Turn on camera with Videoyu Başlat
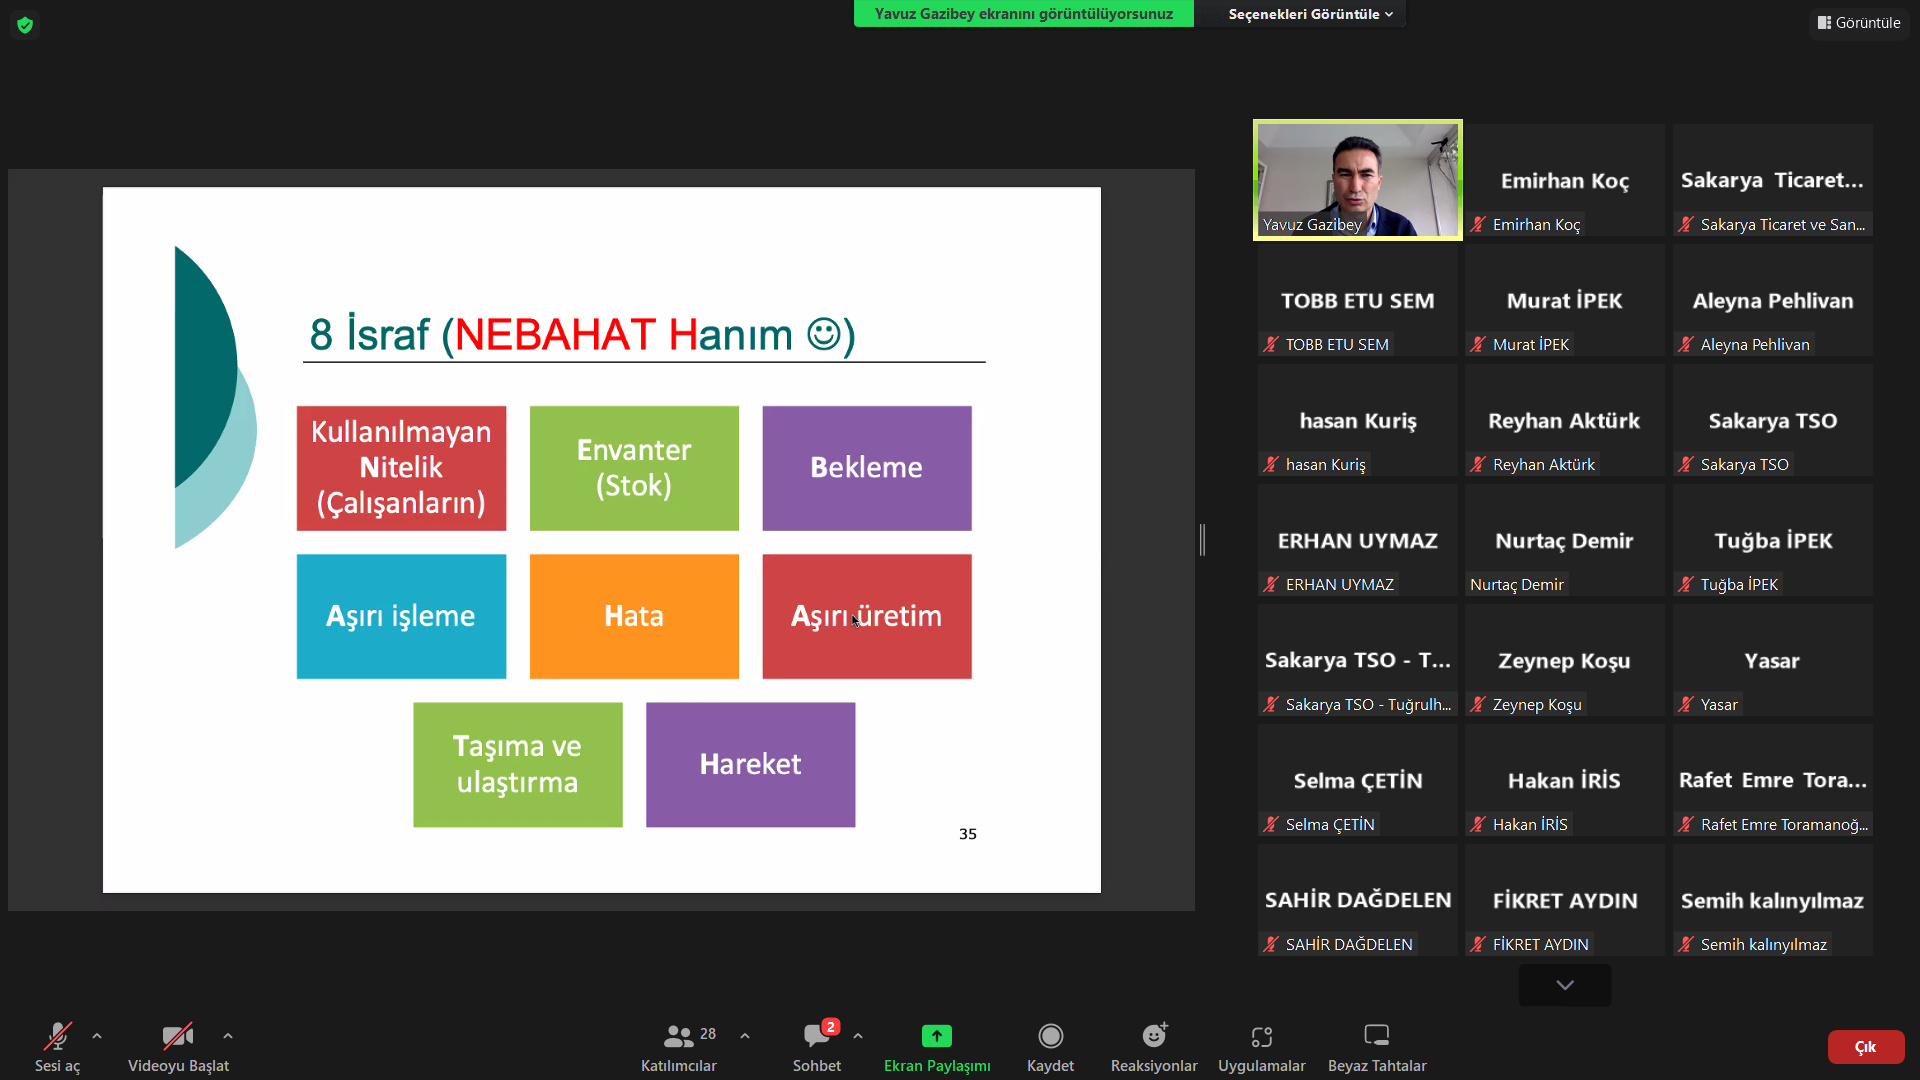The height and width of the screenshot is (1080, 1920). (x=178, y=1046)
